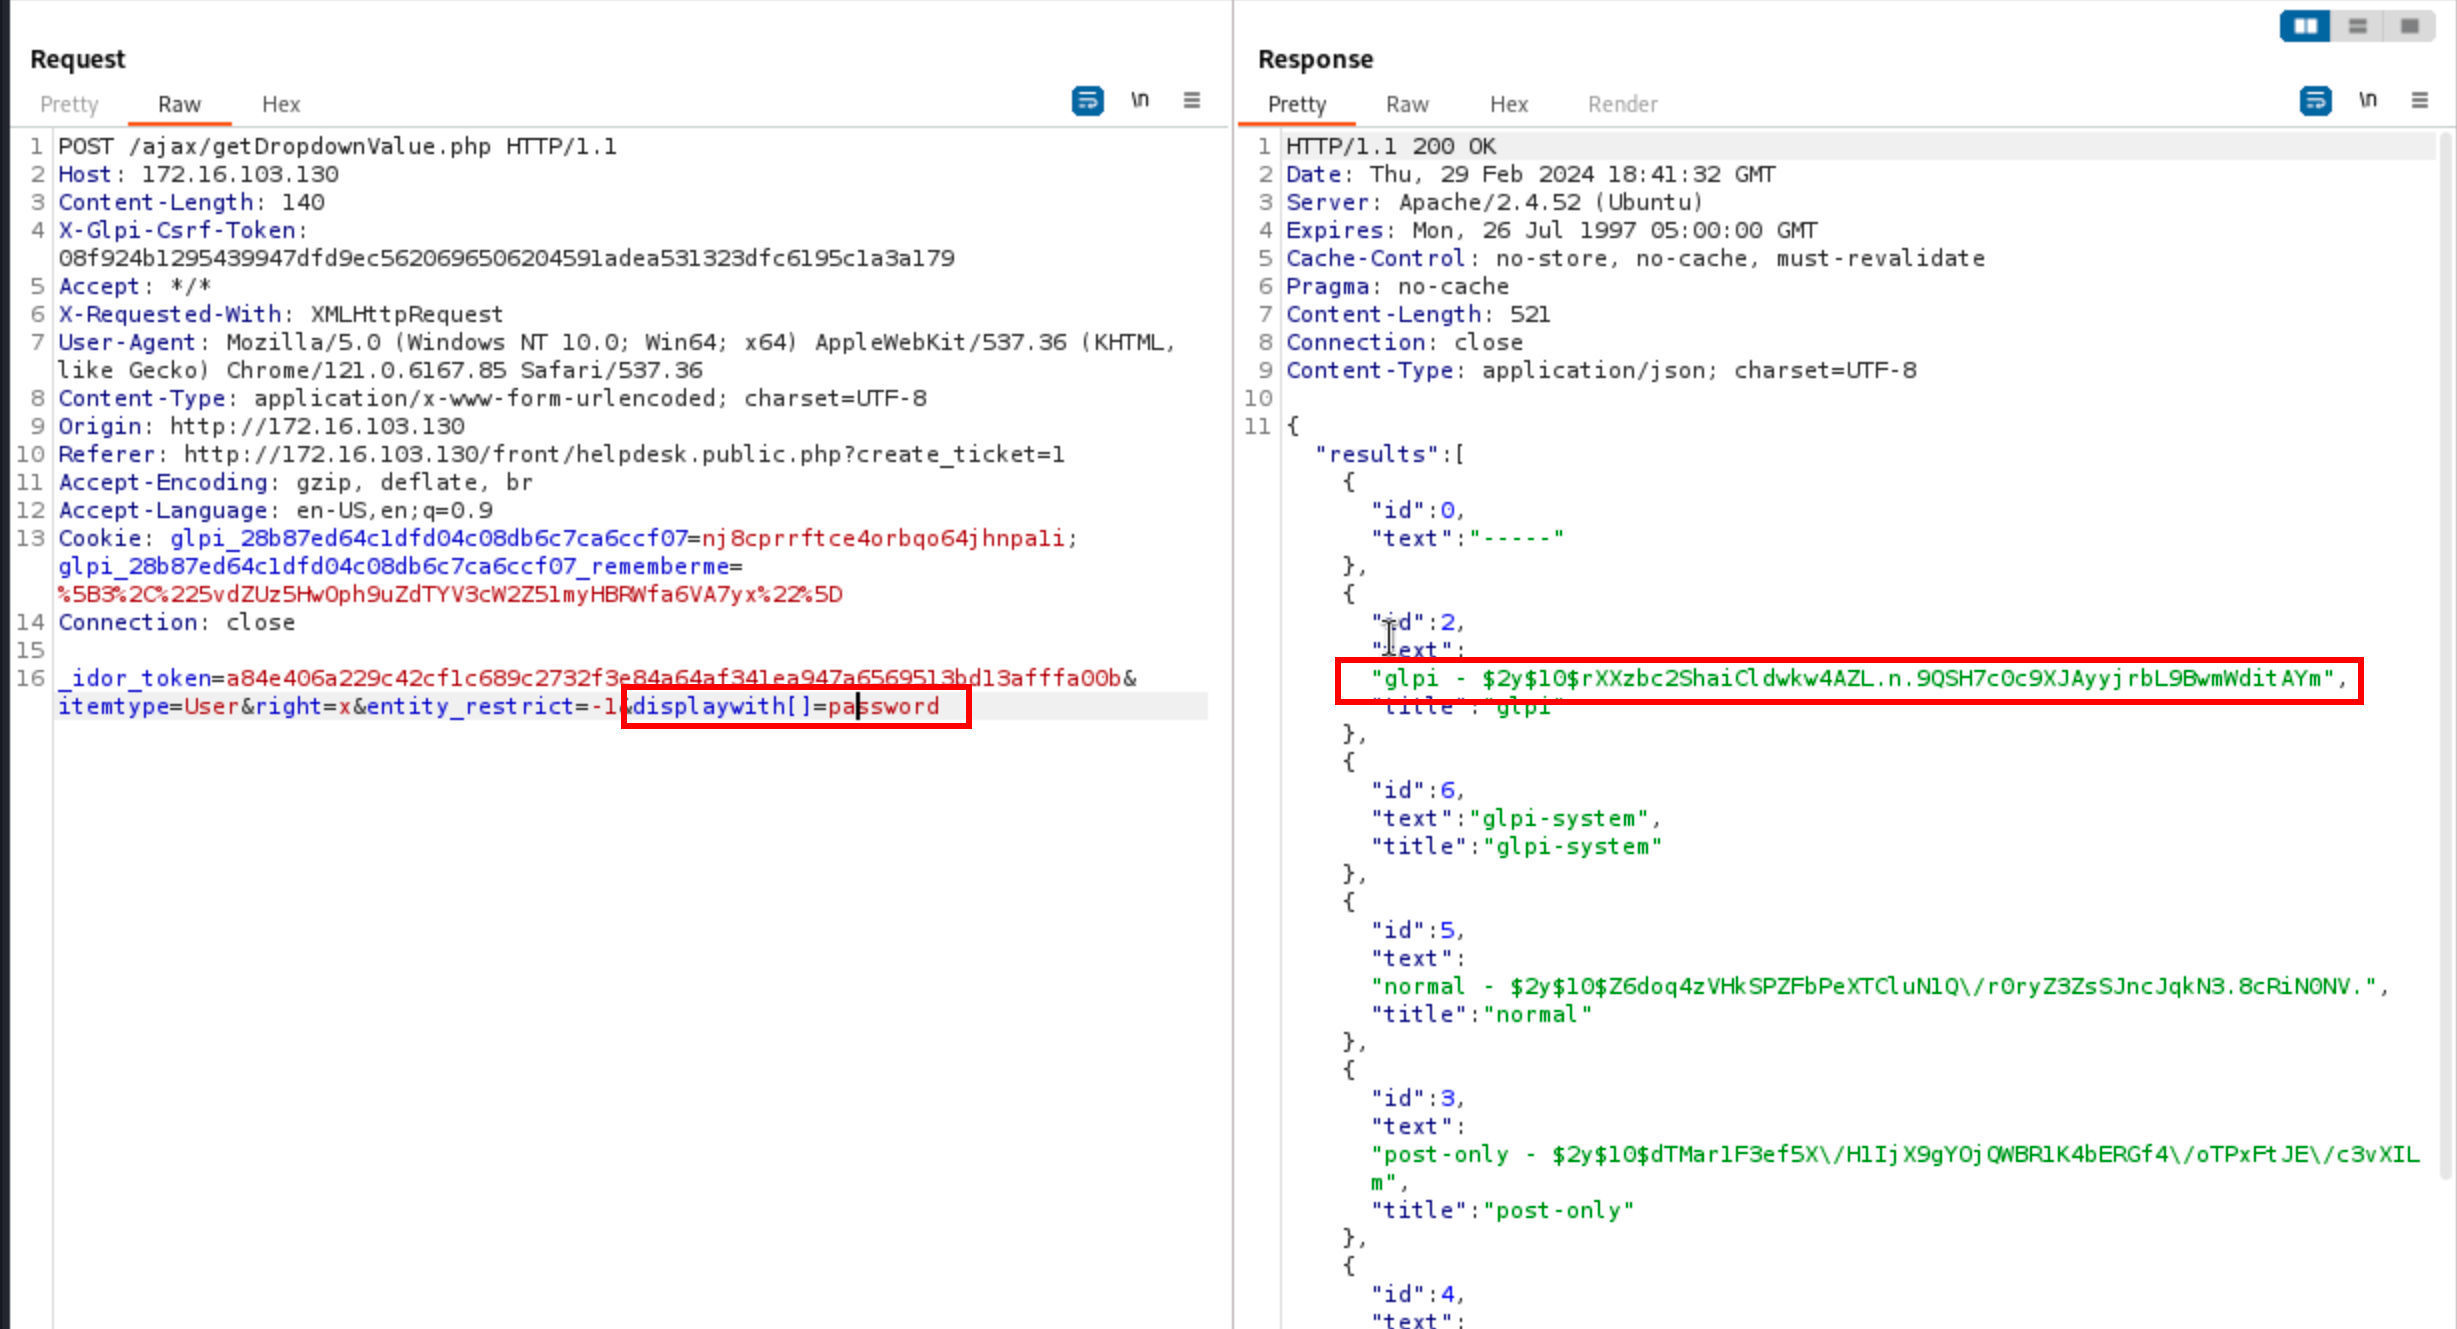
Task: Open the Response panel hamburger options menu
Action: coord(2420,100)
